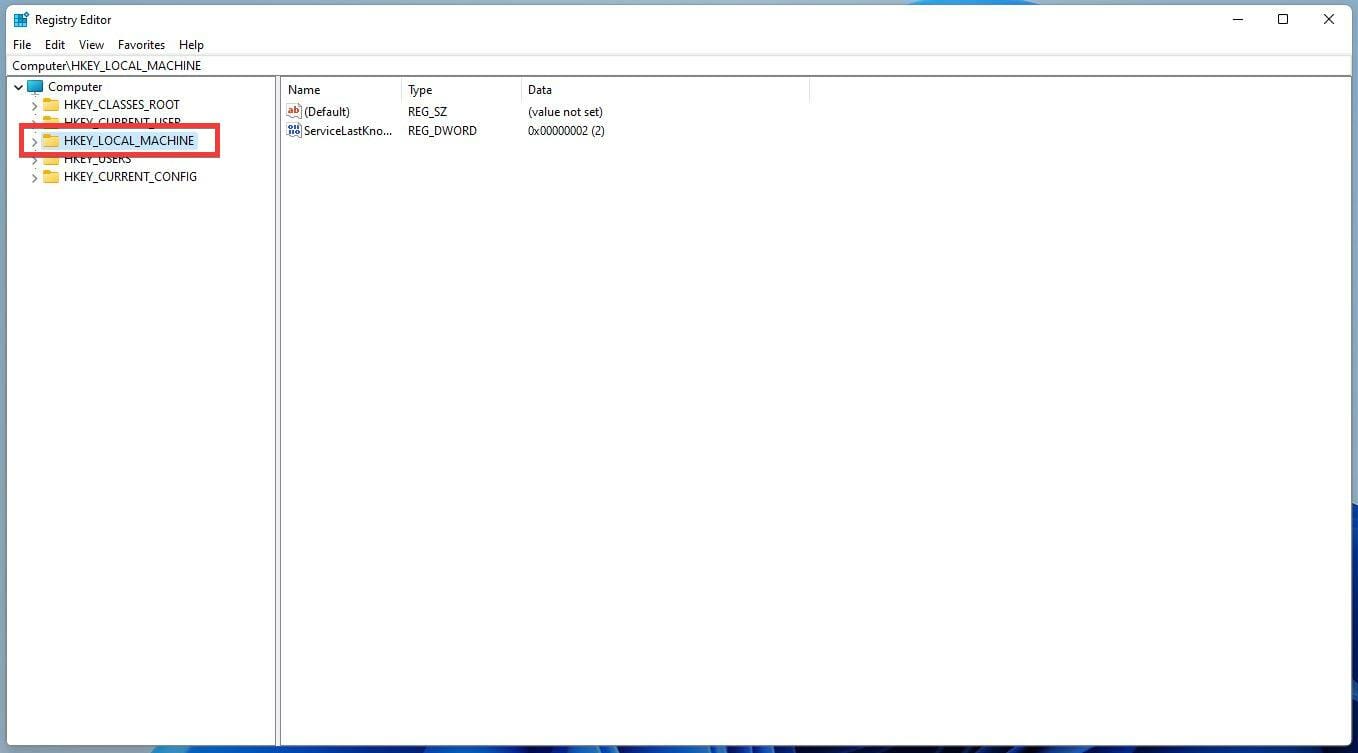Open the Help menu
This screenshot has height=753, width=1358.
point(191,45)
